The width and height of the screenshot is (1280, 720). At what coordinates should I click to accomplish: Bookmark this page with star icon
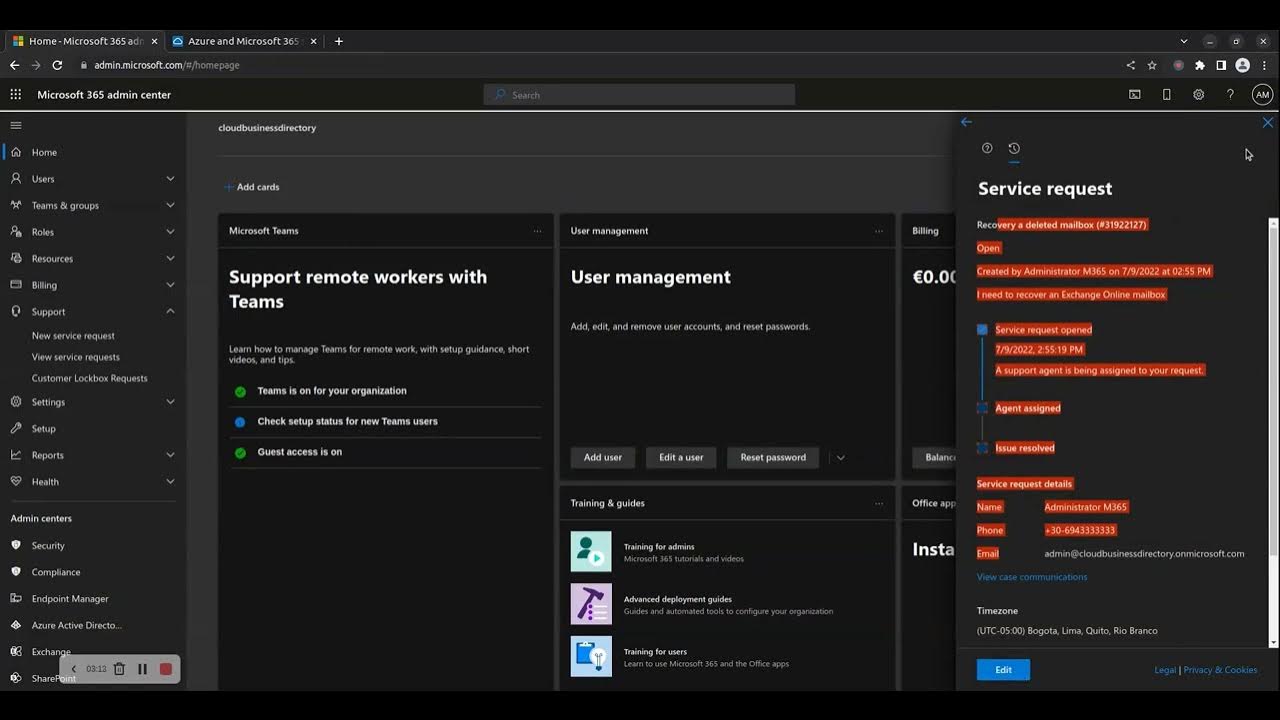click(1152, 65)
